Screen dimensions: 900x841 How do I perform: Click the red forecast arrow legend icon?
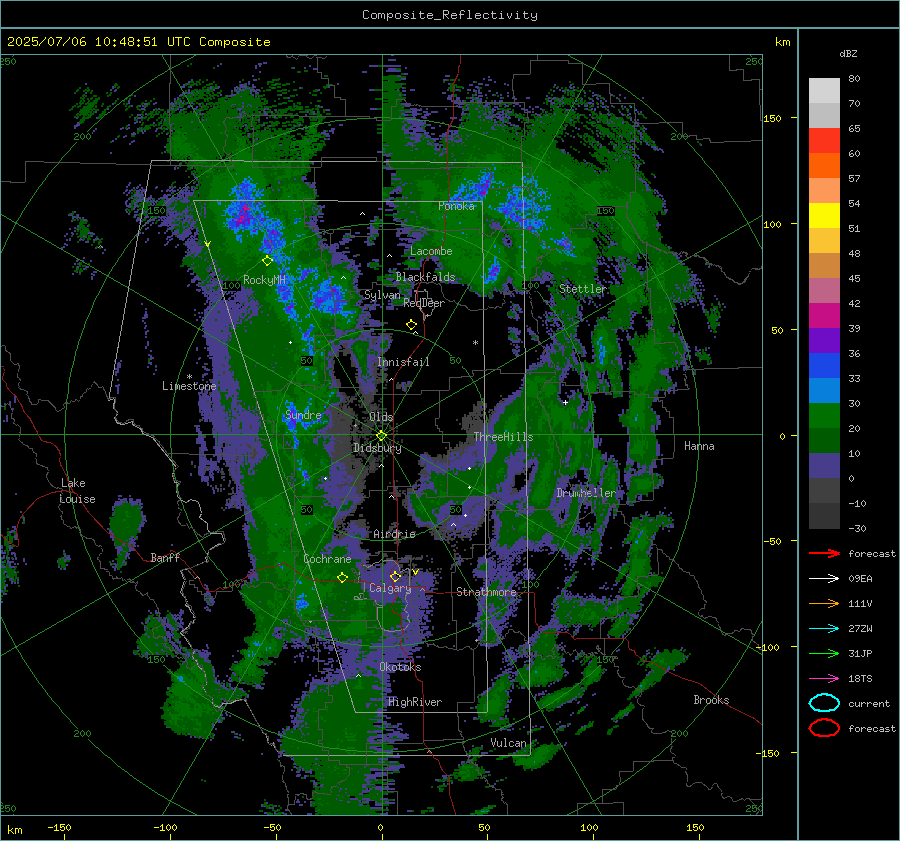[x=824, y=553]
